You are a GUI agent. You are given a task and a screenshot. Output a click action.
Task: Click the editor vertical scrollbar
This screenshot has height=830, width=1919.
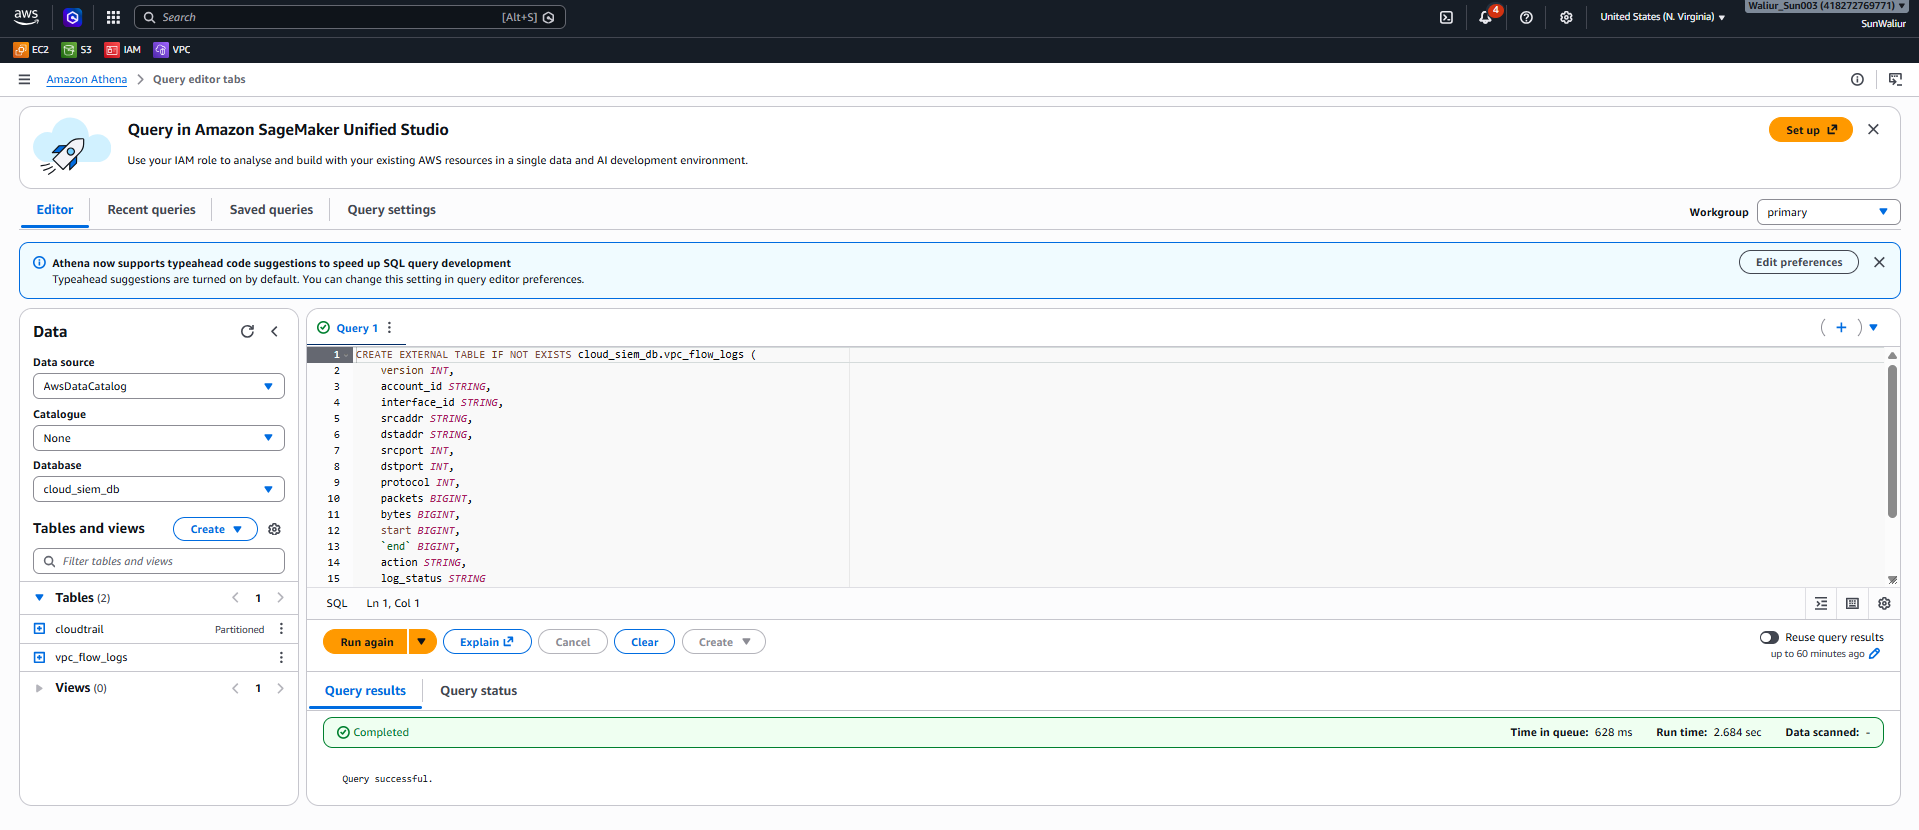(x=1892, y=441)
